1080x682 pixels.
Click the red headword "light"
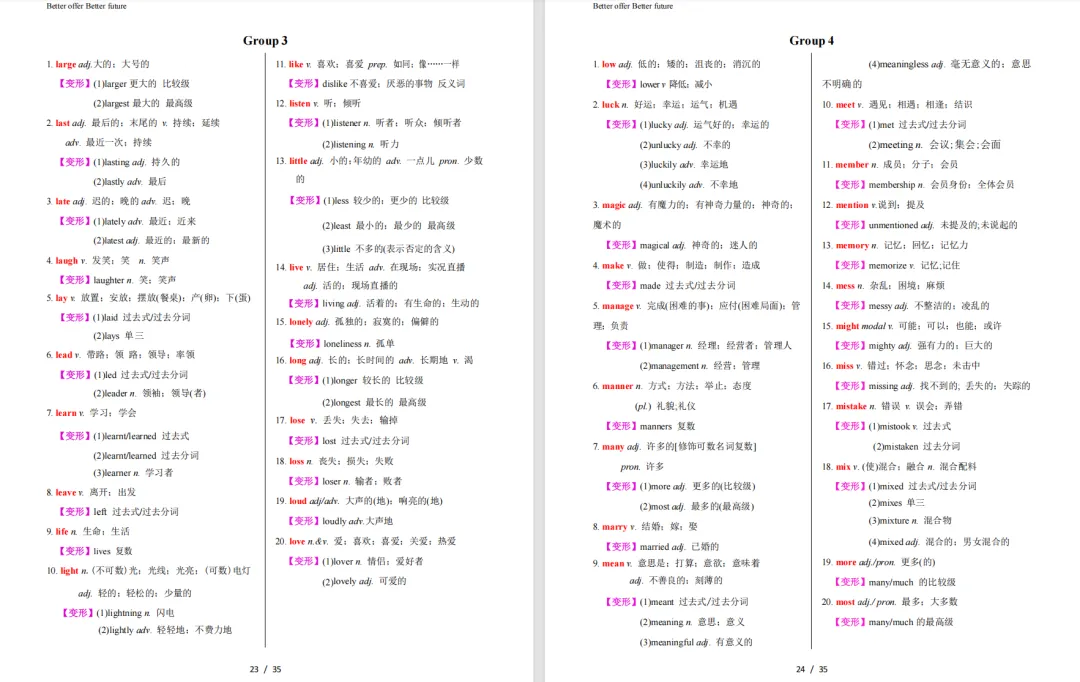70,570
